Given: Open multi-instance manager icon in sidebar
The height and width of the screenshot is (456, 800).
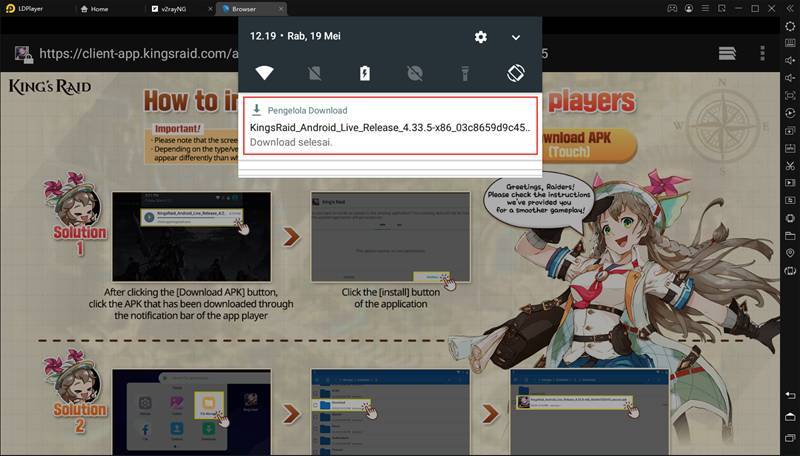Looking at the screenshot, I should point(790,131).
